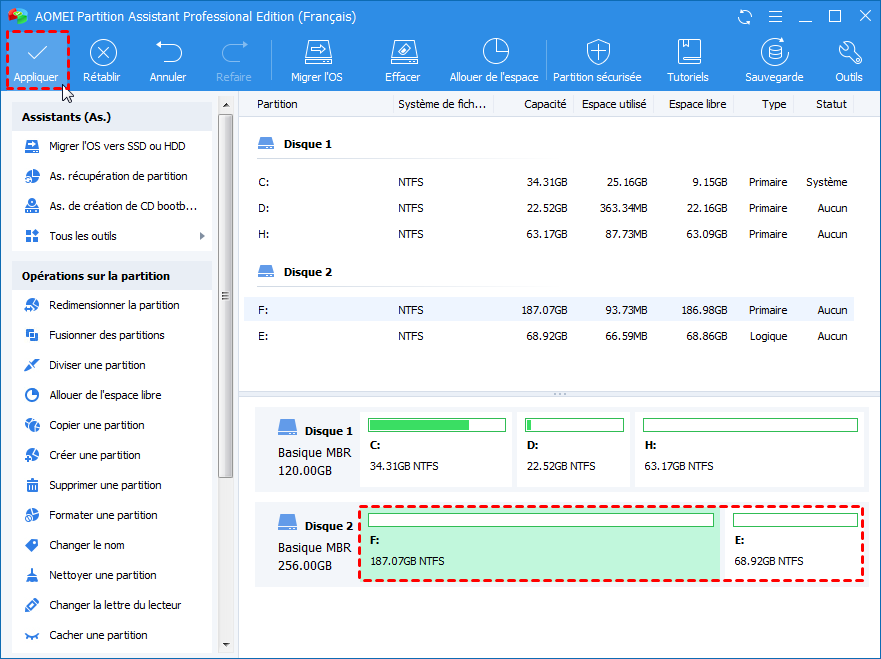Click the Sauvegarde backup icon
This screenshot has width=881, height=659.
point(774,53)
